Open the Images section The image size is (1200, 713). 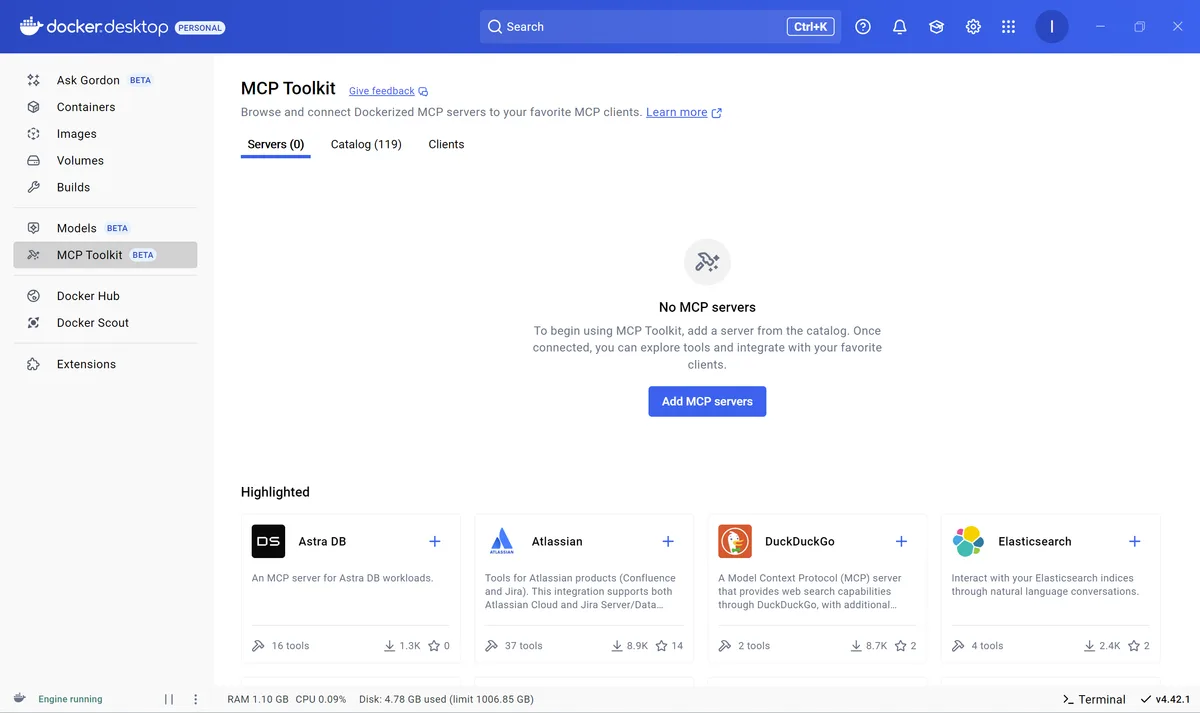coord(105,134)
